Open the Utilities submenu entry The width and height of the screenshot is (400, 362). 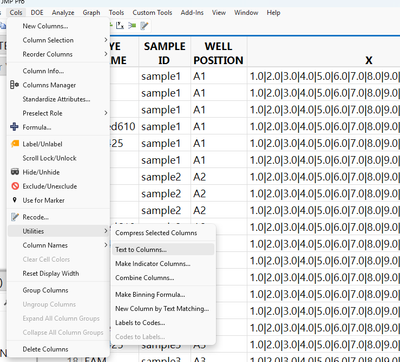click(x=58, y=231)
